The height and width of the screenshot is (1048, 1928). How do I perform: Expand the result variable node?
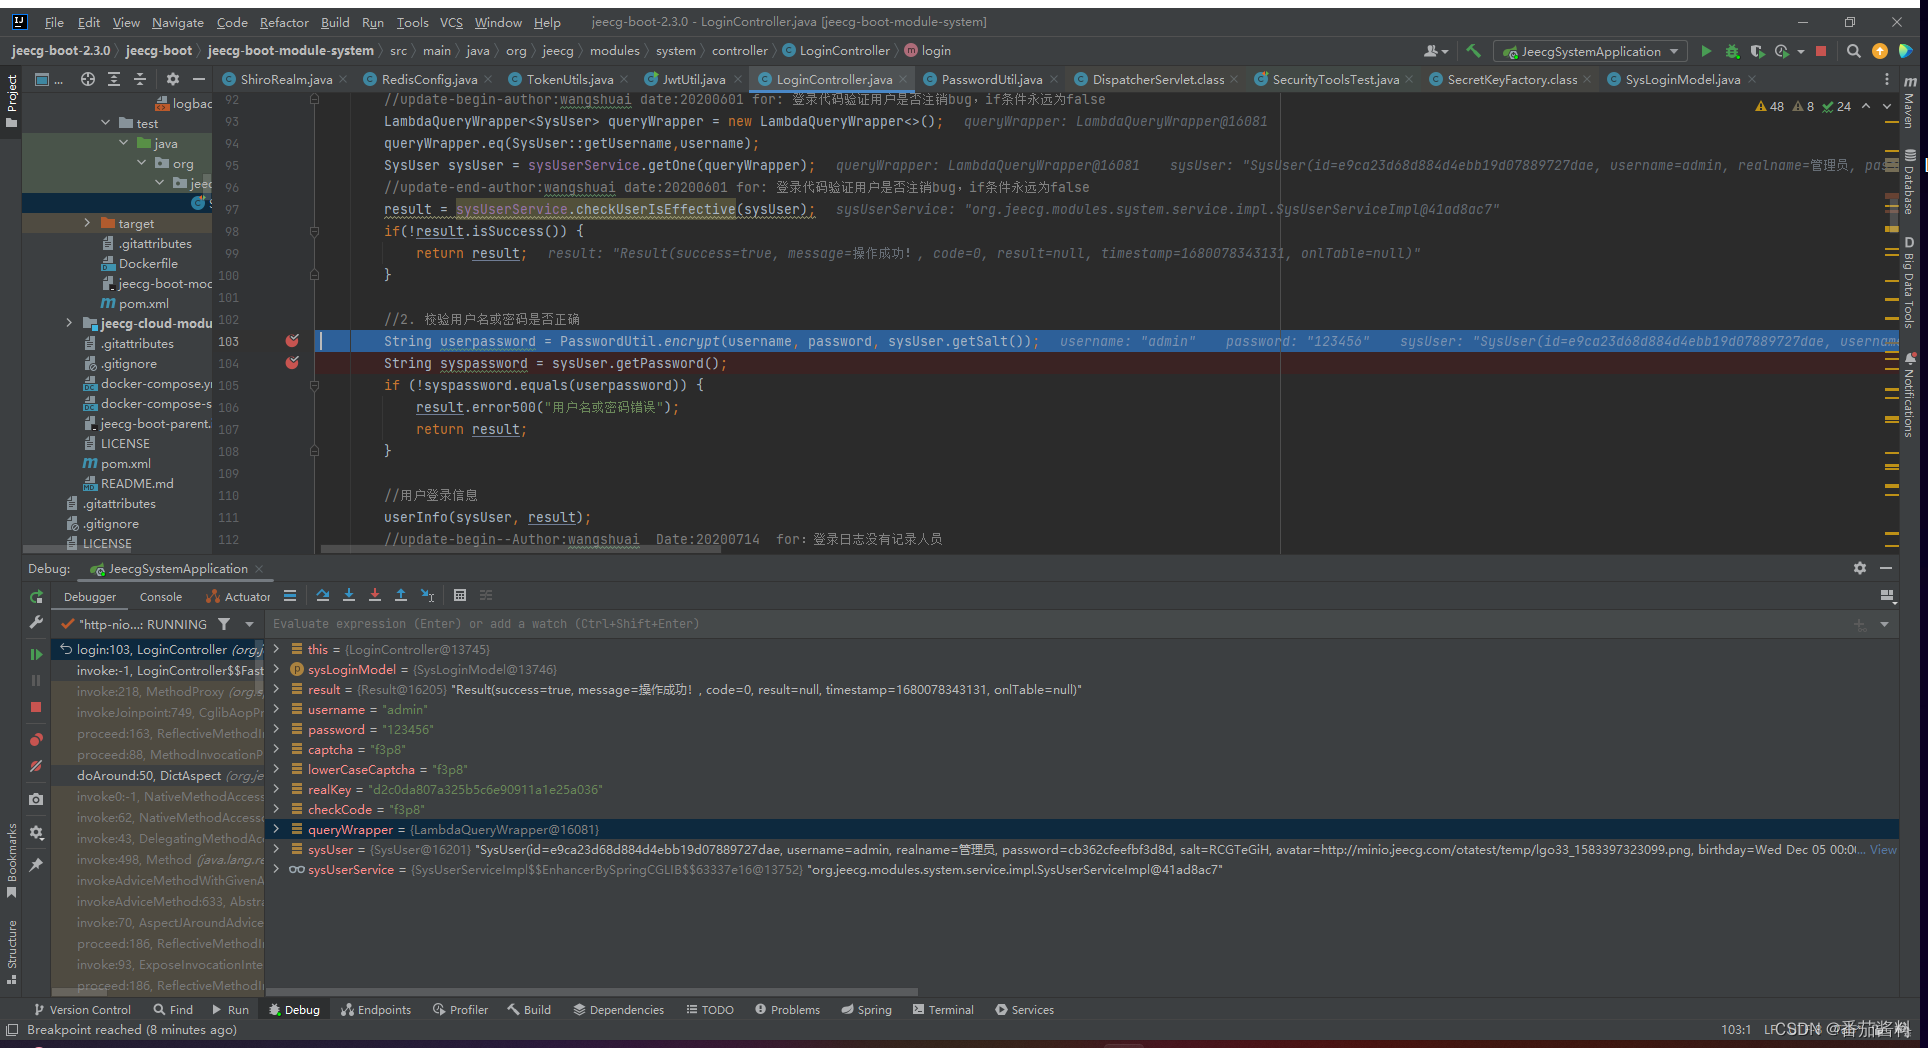pos(277,689)
